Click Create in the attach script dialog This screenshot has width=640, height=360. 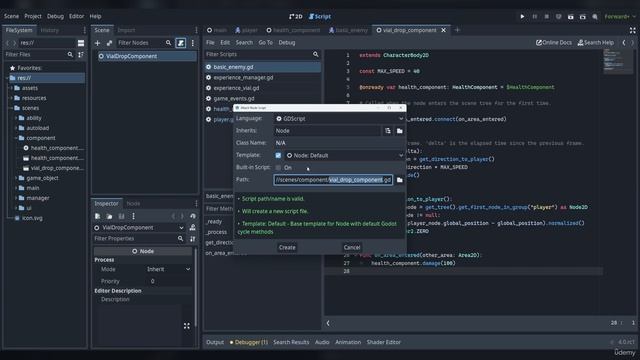[x=287, y=247]
